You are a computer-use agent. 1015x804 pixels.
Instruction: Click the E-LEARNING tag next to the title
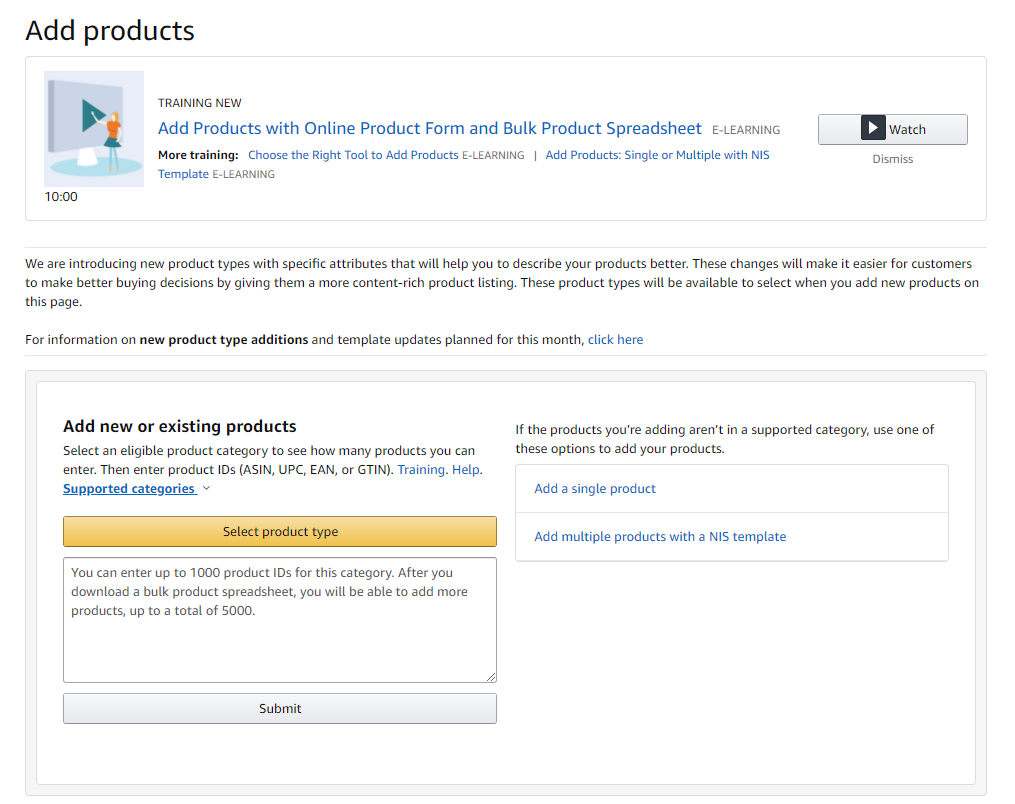coord(745,130)
